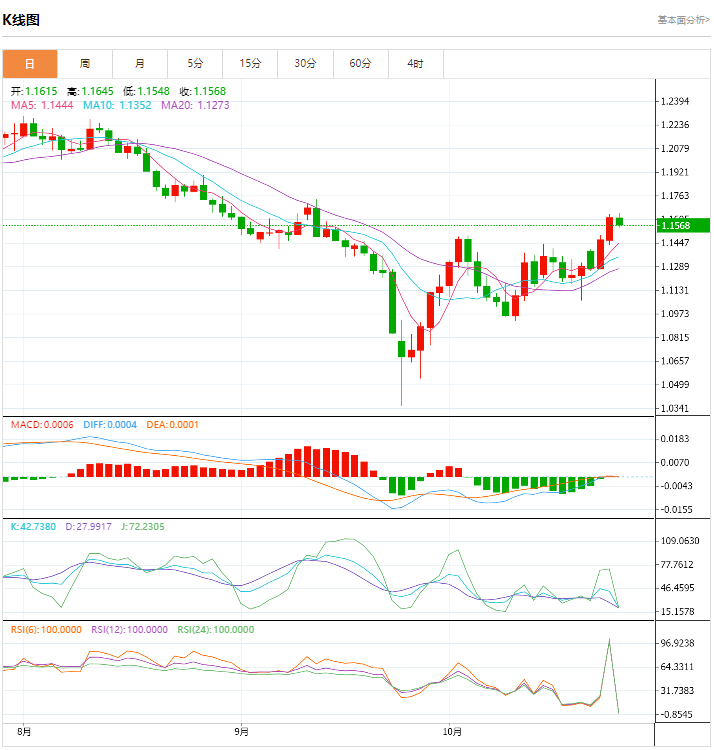Viewport: 714px width, 750px height.
Task: Click the K线图 title
Action: (x=21, y=20)
